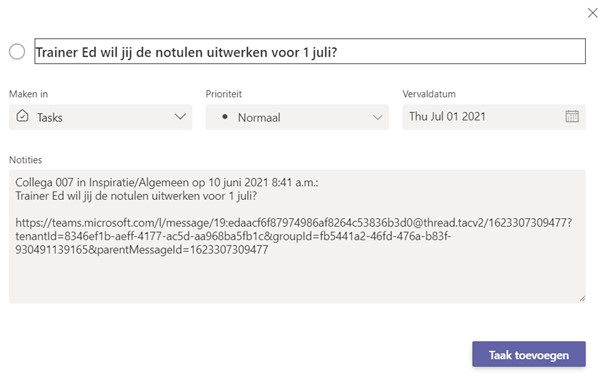Click the Notities label
Image resolution: width=605 pixels, height=379 pixels.
(x=25, y=160)
